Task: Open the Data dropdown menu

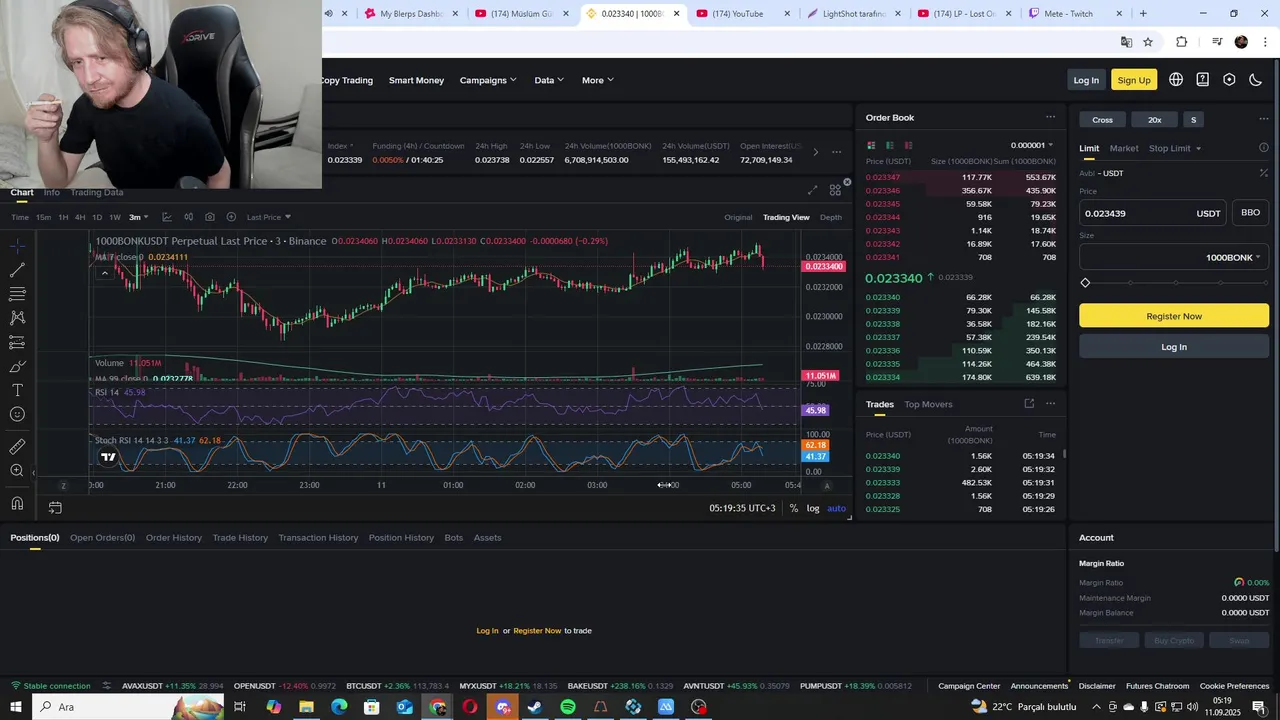Action: pos(549,80)
